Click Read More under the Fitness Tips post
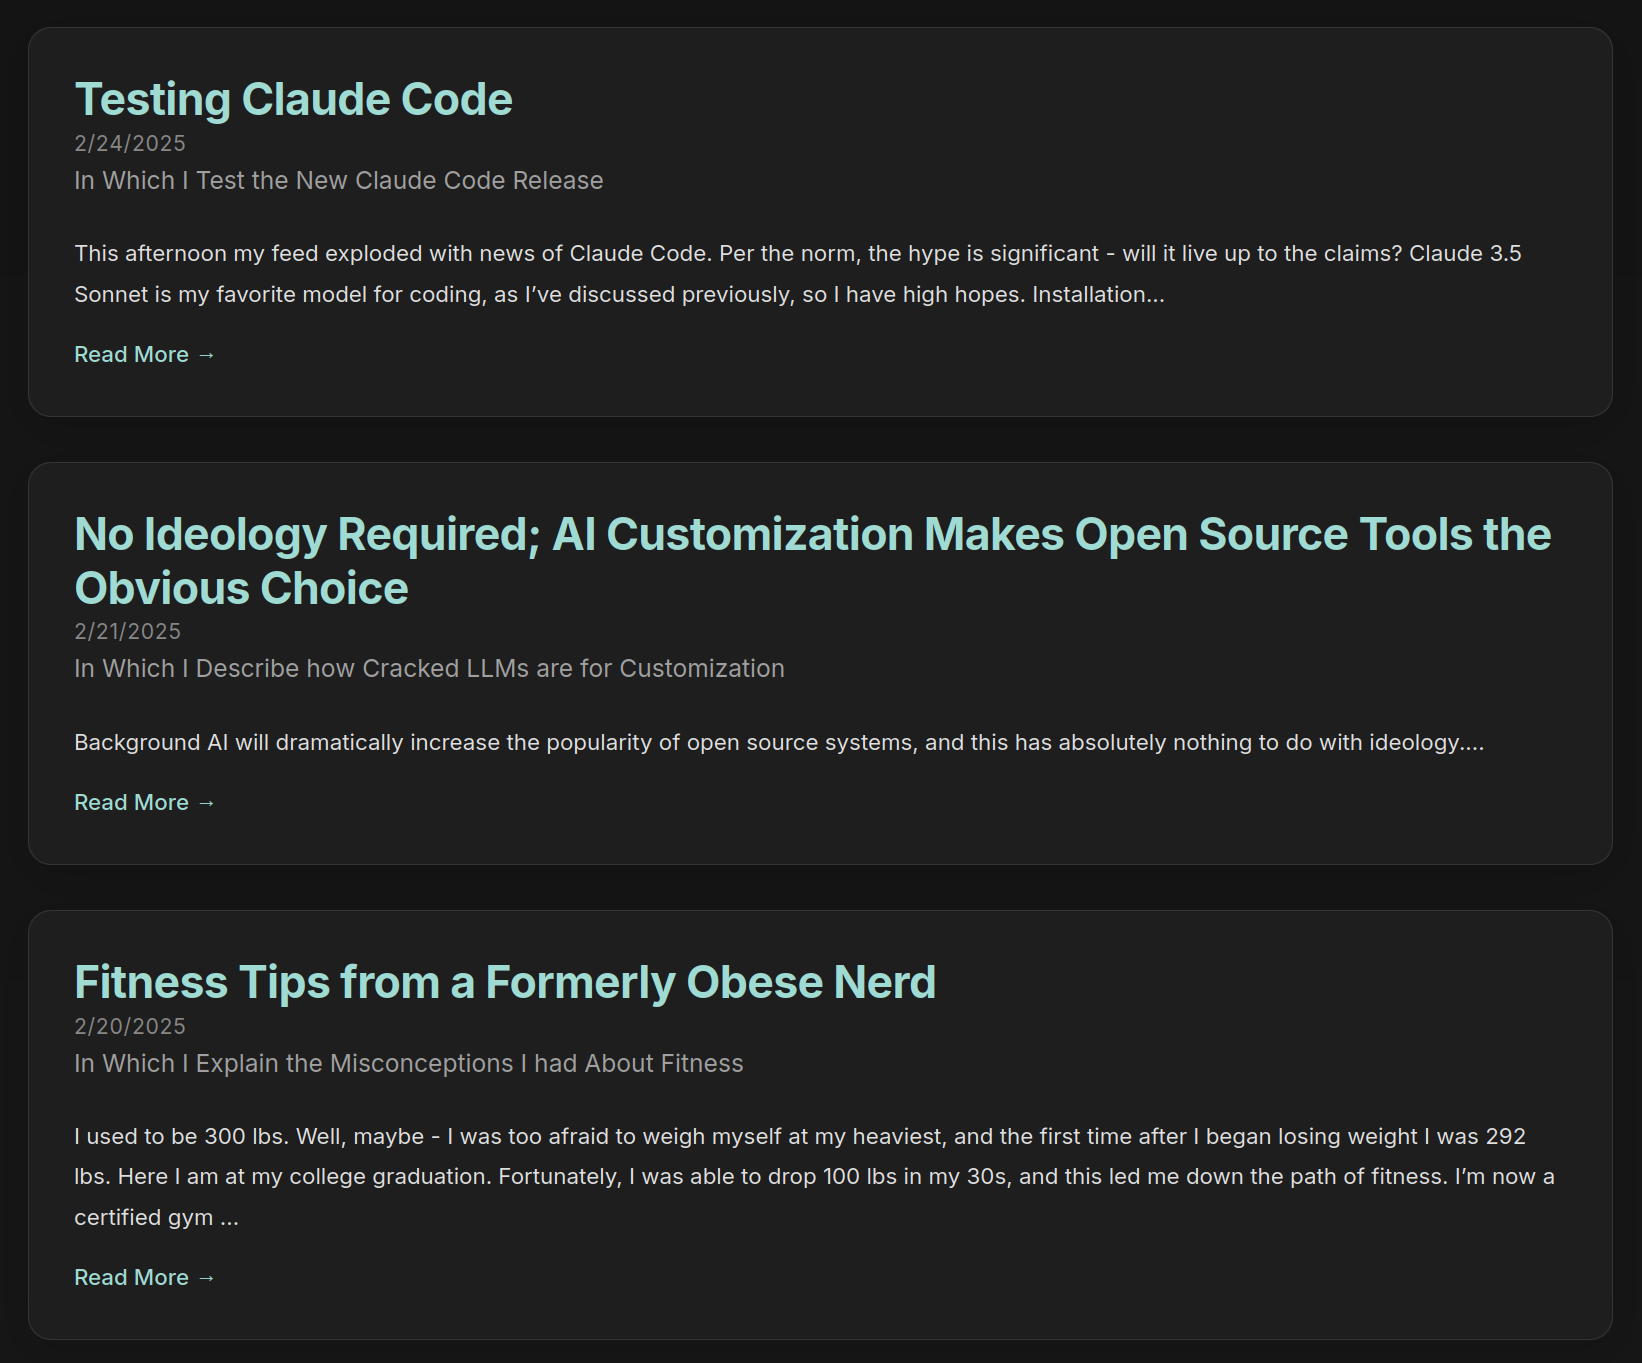 [x=145, y=1278]
